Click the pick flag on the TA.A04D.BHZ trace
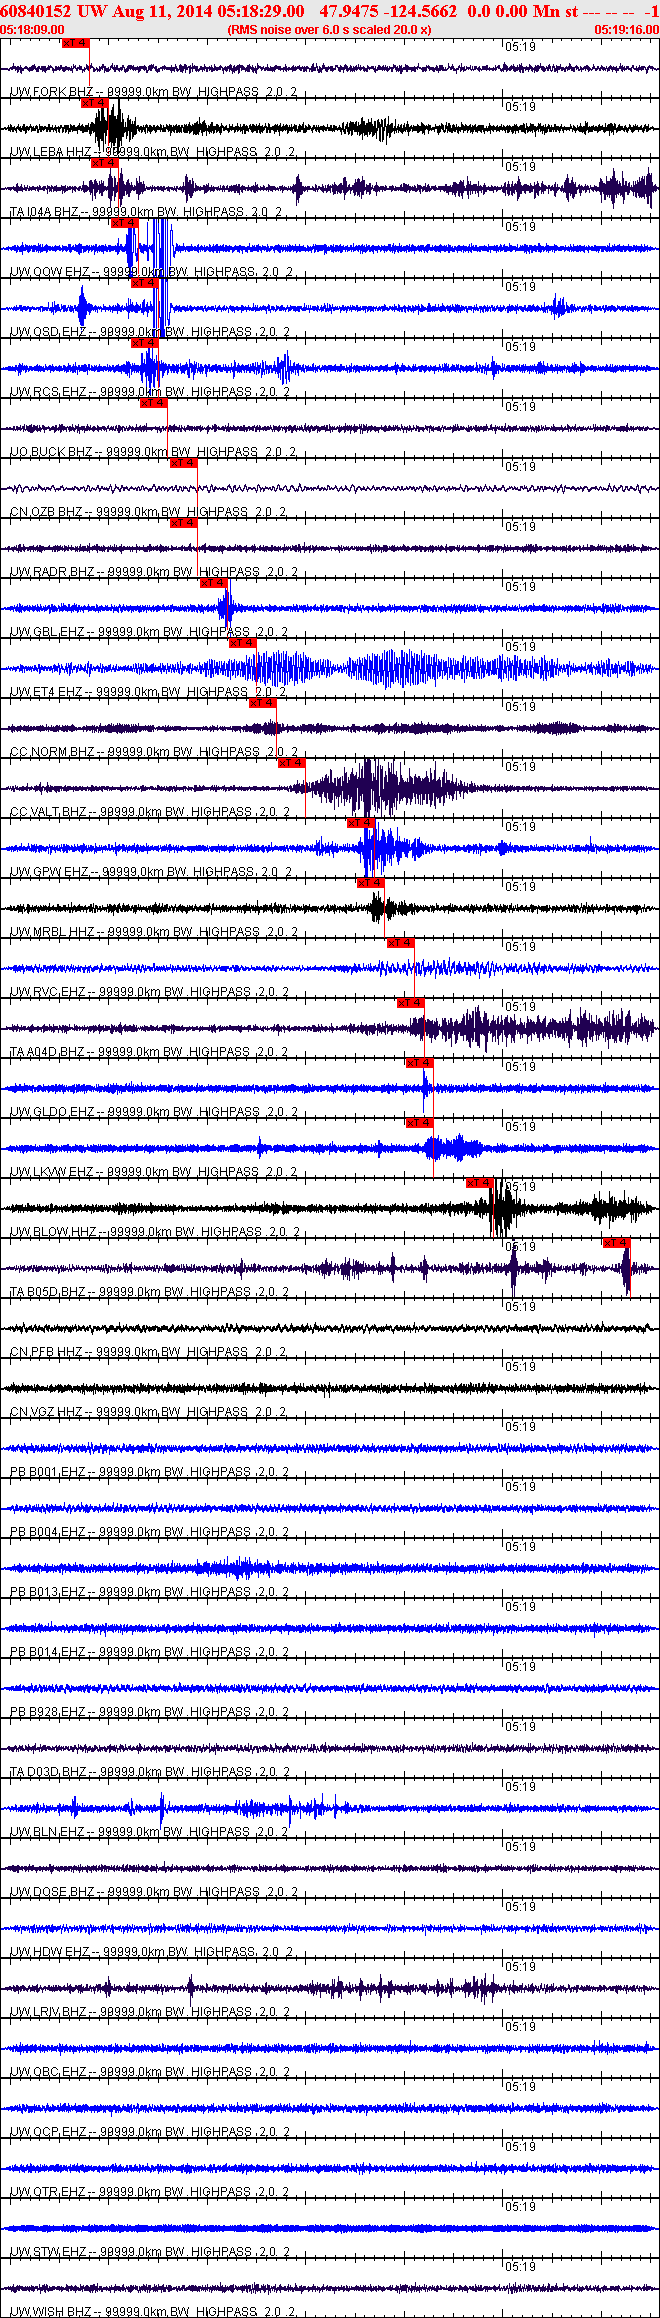 click(x=411, y=1003)
